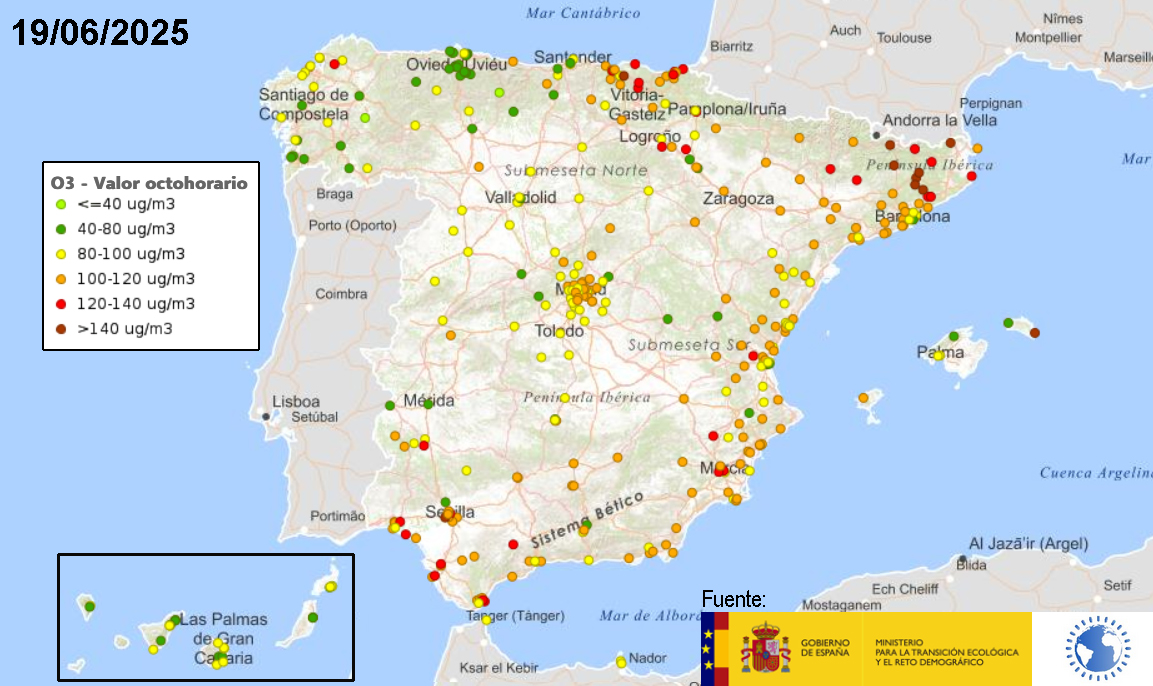
Task: Select the Canary Islands inset panel
Action: tap(205, 617)
